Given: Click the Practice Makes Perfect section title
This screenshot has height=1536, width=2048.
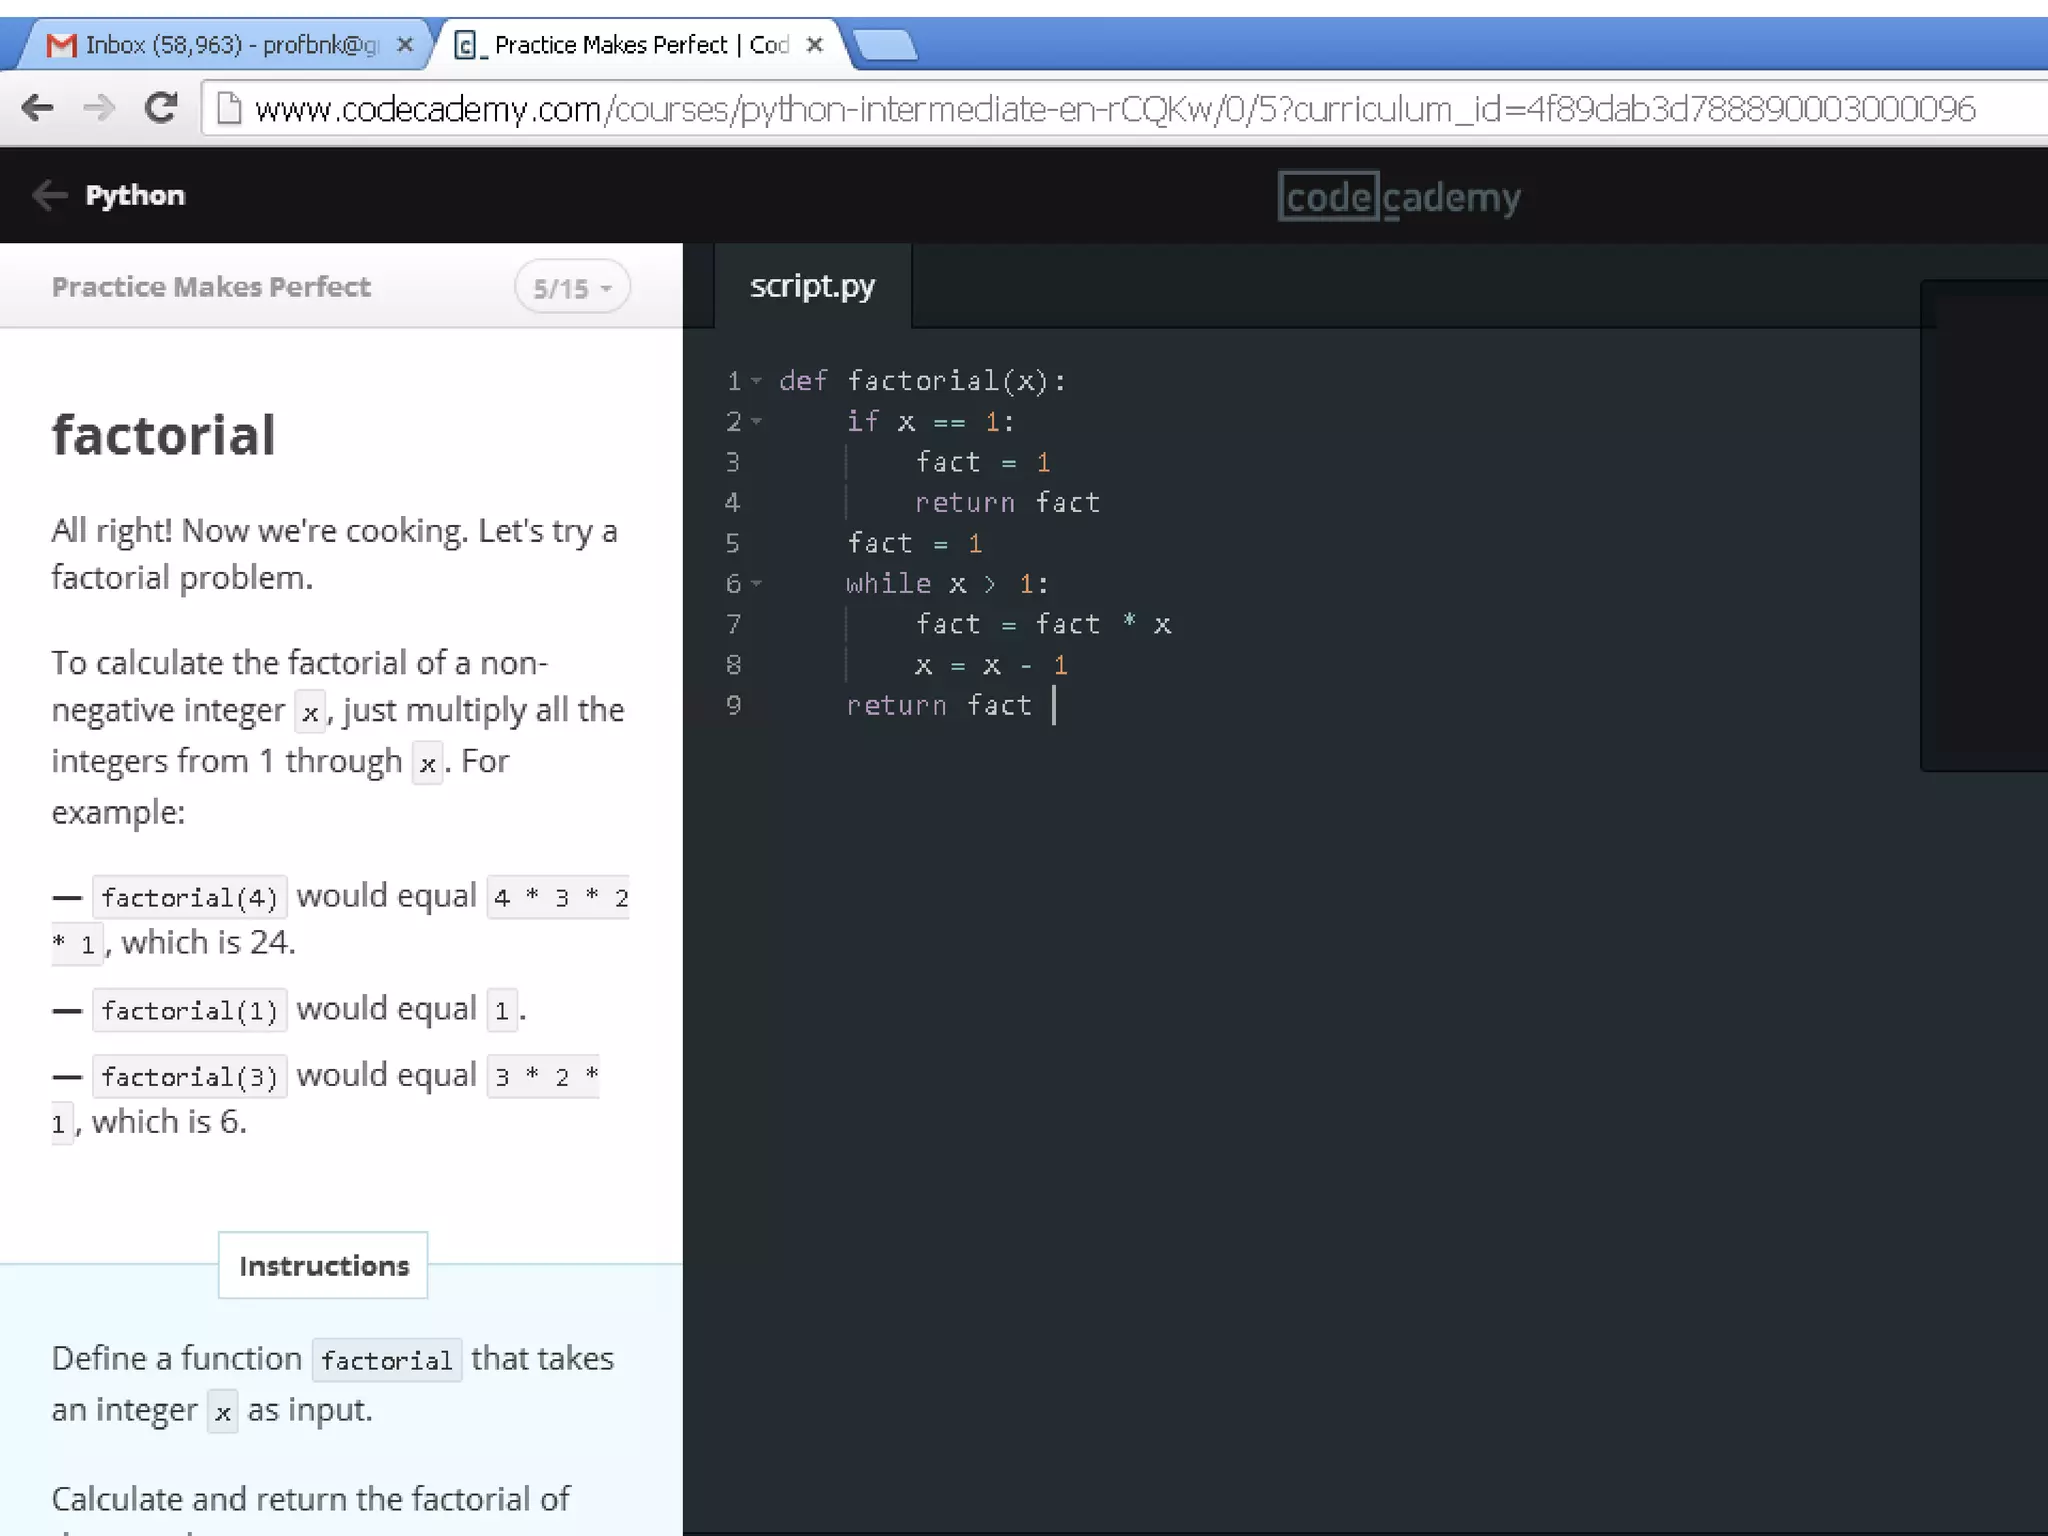Looking at the screenshot, I should [x=211, y=287].
